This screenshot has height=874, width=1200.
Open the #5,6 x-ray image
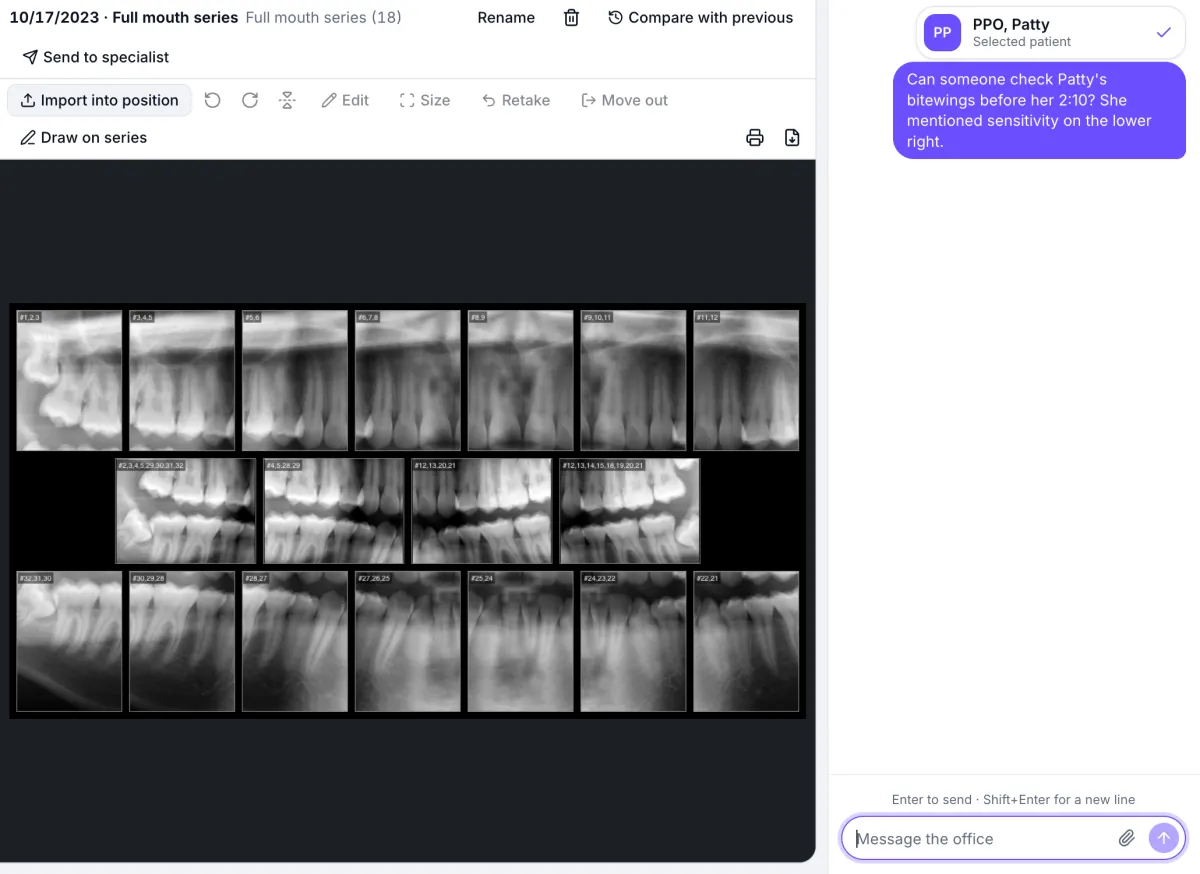(x=295, y=380)
